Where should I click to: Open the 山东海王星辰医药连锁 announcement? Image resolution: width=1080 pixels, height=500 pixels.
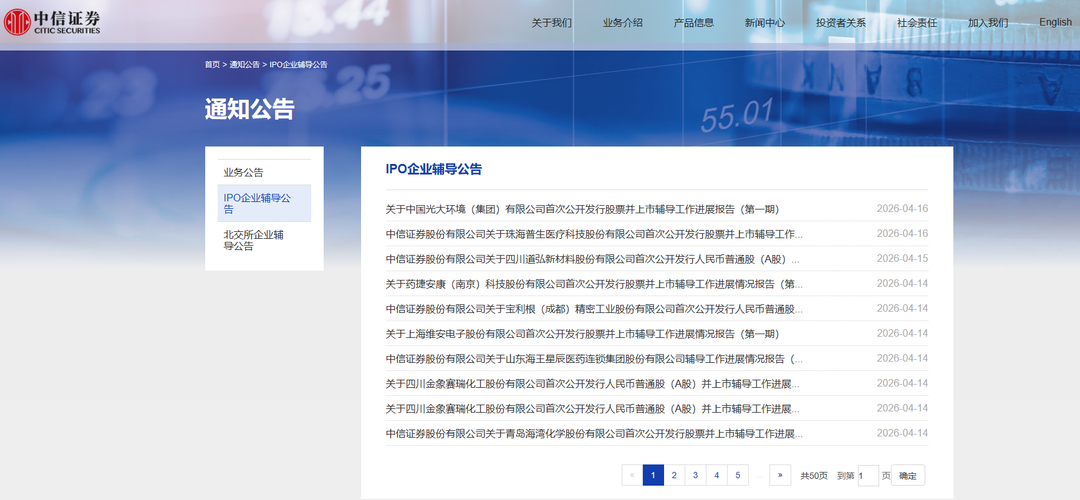click(x=594, y=358)
